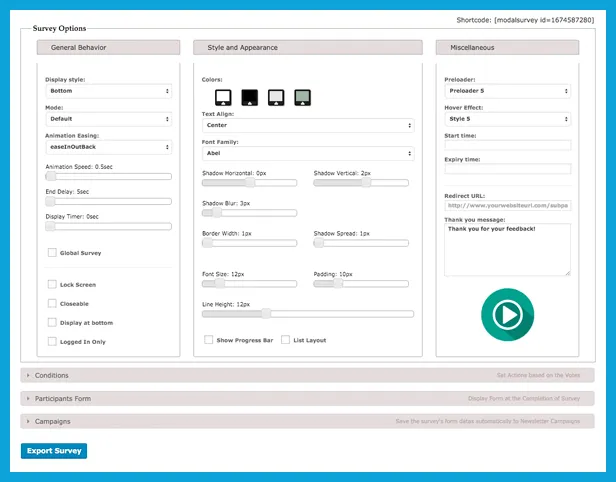Open the Preloader dropdown

click(x=508, y=91)
